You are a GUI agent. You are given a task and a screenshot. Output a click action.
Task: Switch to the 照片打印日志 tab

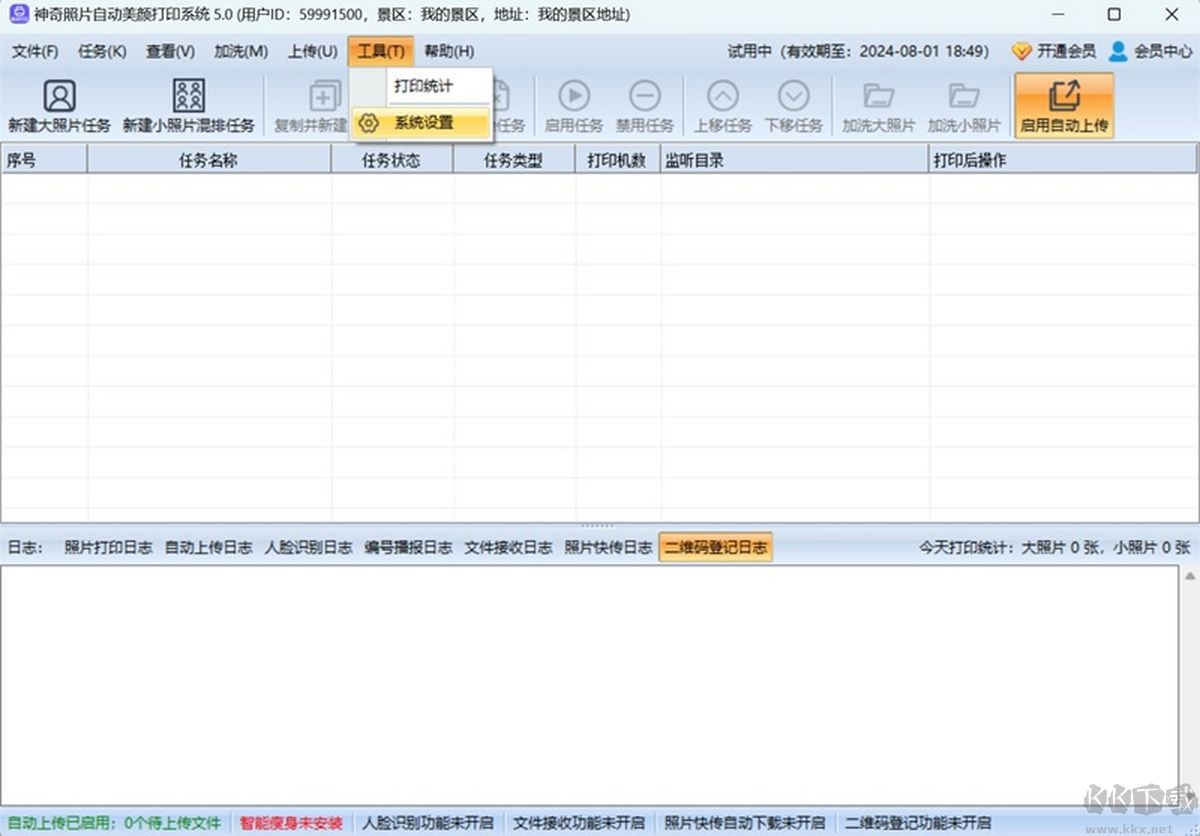tap(108, 547)
